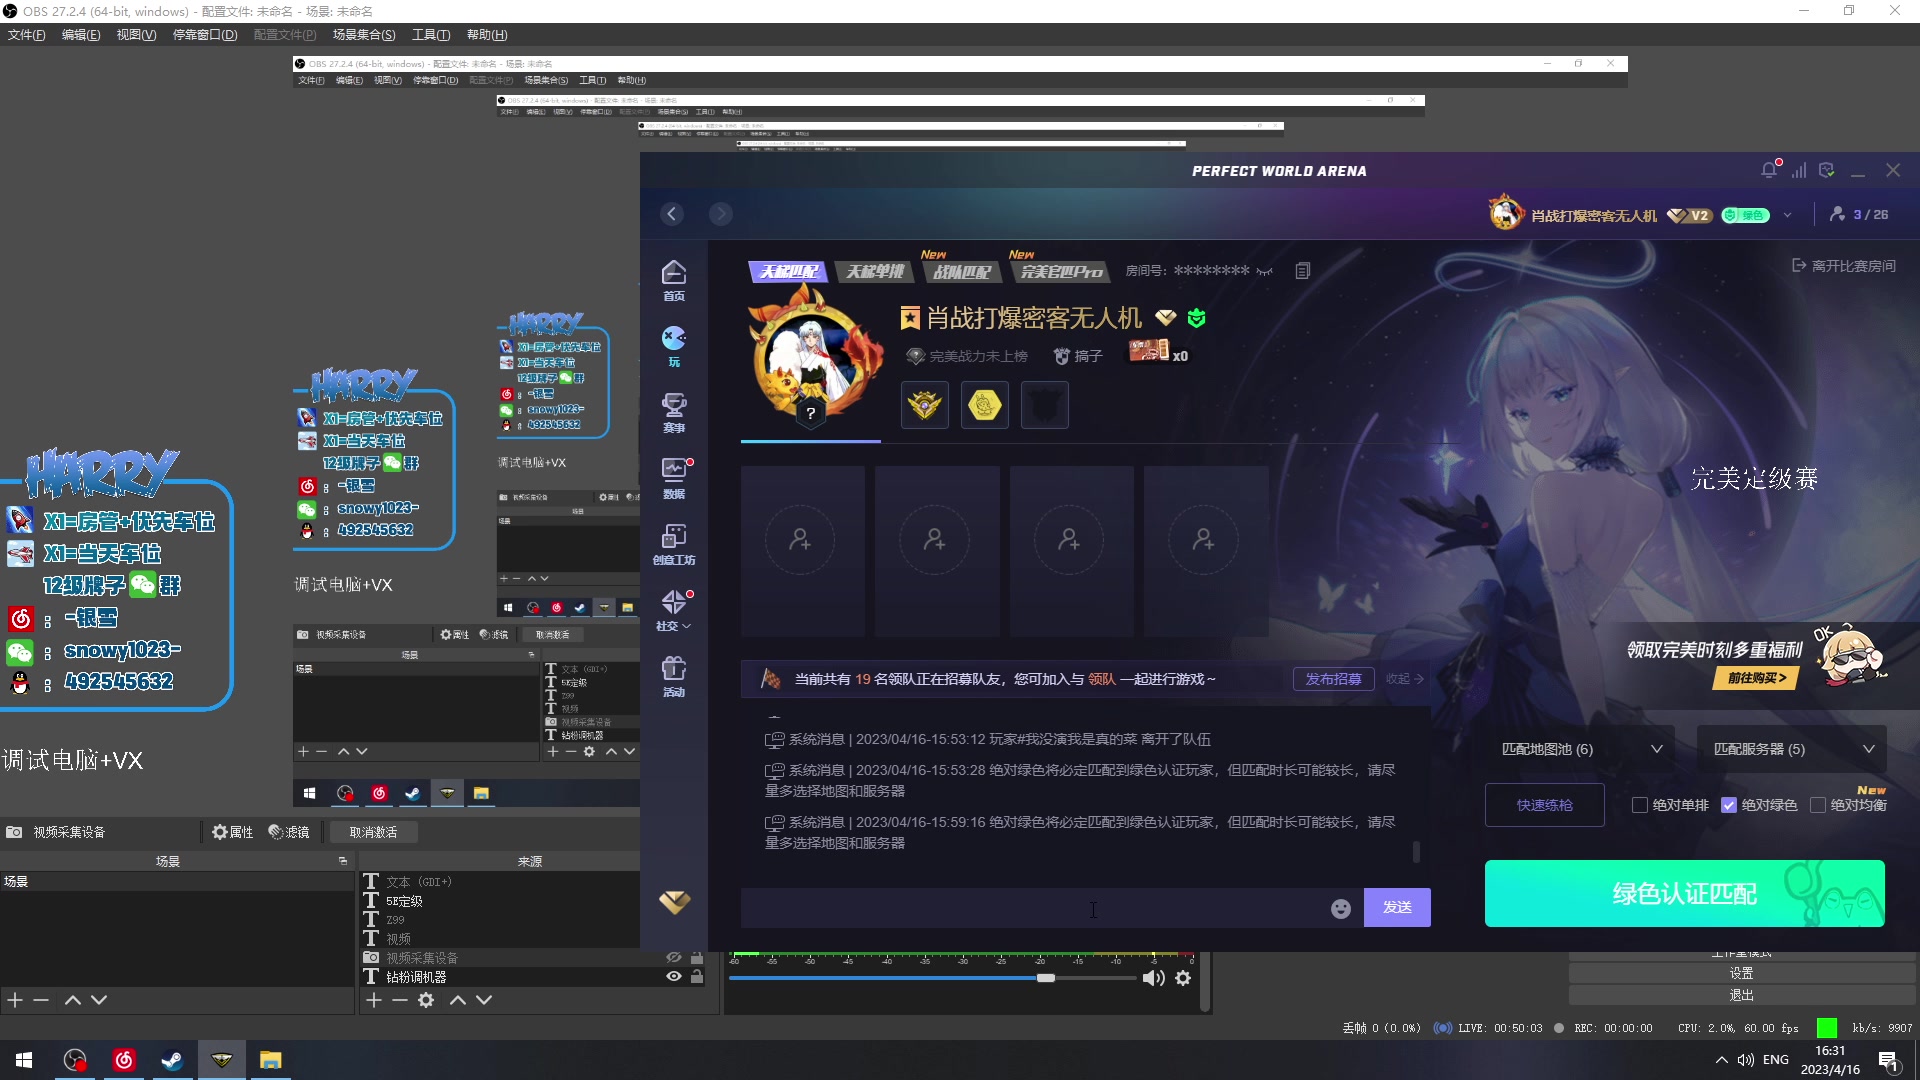1920x1080 pixels.
Task: Click the network signal bars icon
Action: (1799, 171)
